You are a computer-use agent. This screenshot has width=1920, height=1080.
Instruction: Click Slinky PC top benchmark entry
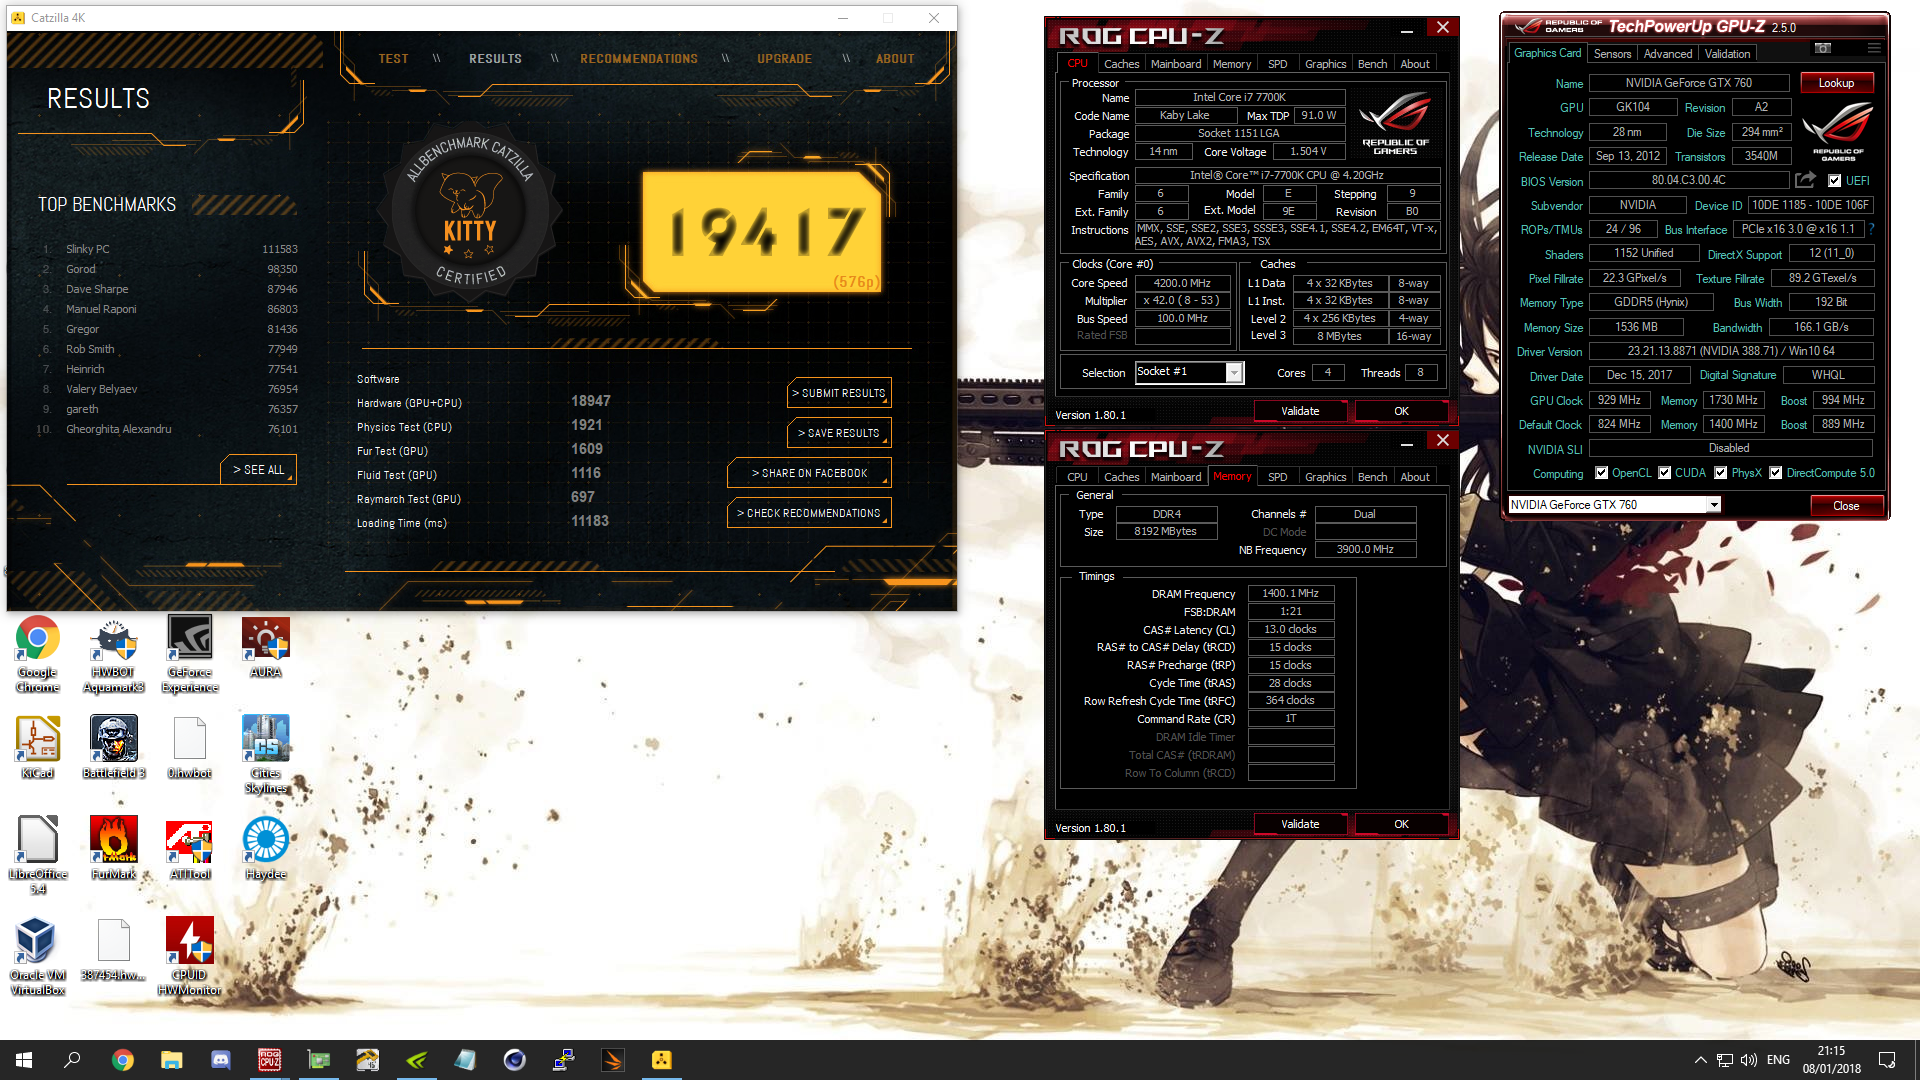[170, 249]
